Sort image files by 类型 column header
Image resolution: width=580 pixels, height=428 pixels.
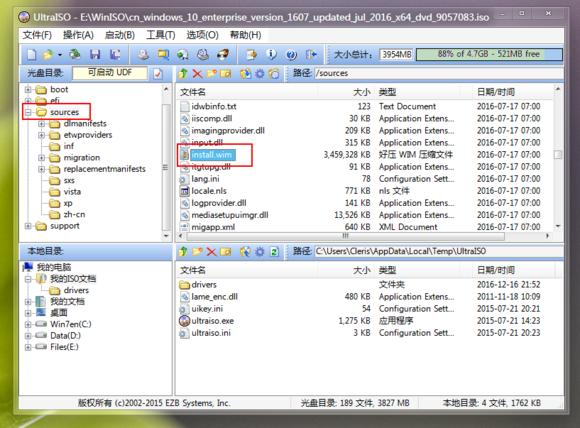[x=387, y=92]
